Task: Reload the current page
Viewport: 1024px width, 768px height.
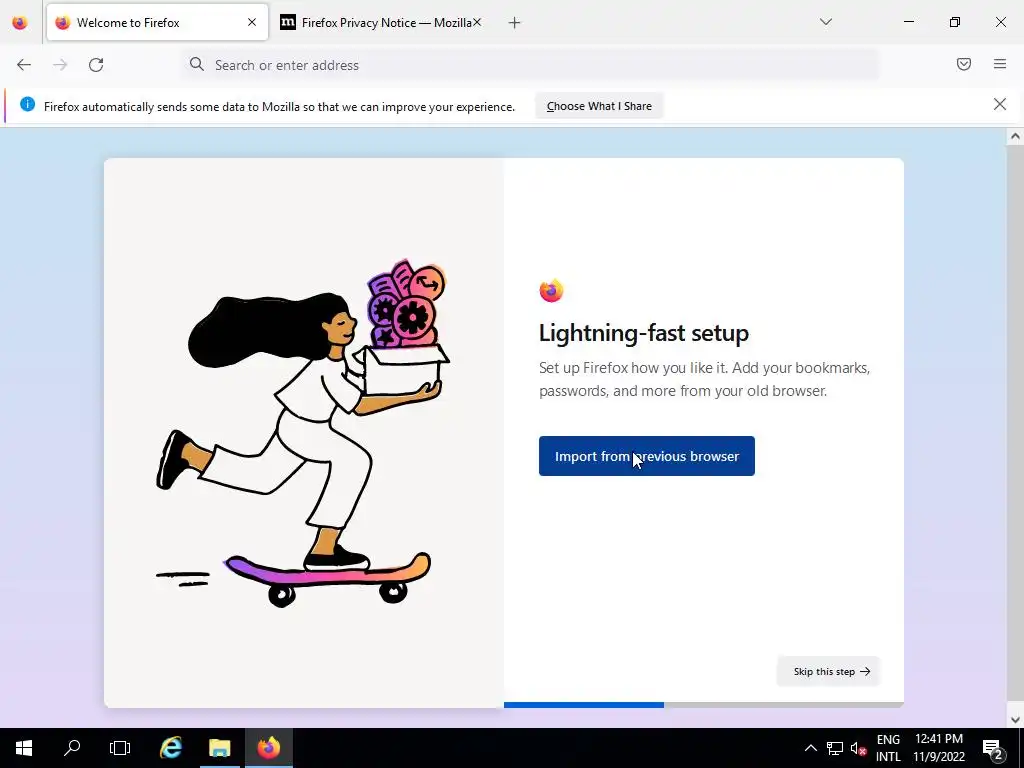Action: coord(96,65)
